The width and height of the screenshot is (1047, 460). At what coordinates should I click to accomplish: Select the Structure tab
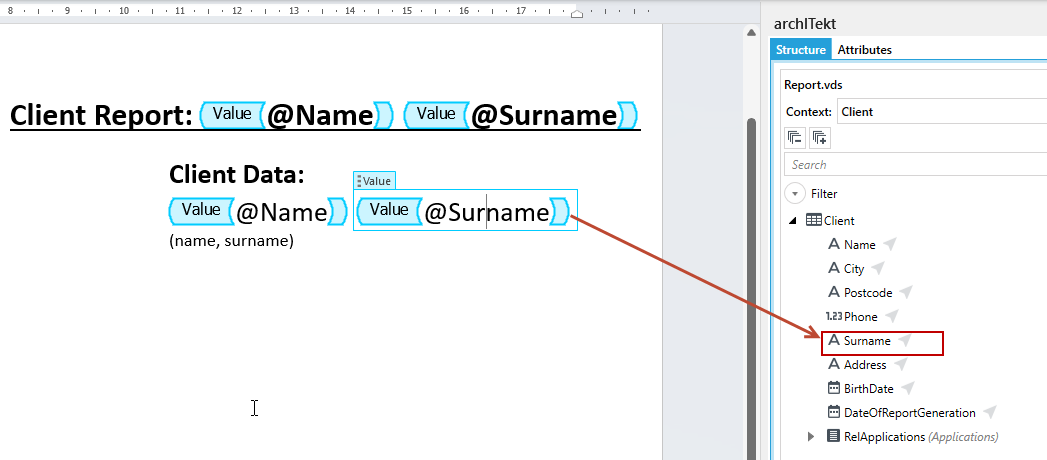click(x=801, y=49)
